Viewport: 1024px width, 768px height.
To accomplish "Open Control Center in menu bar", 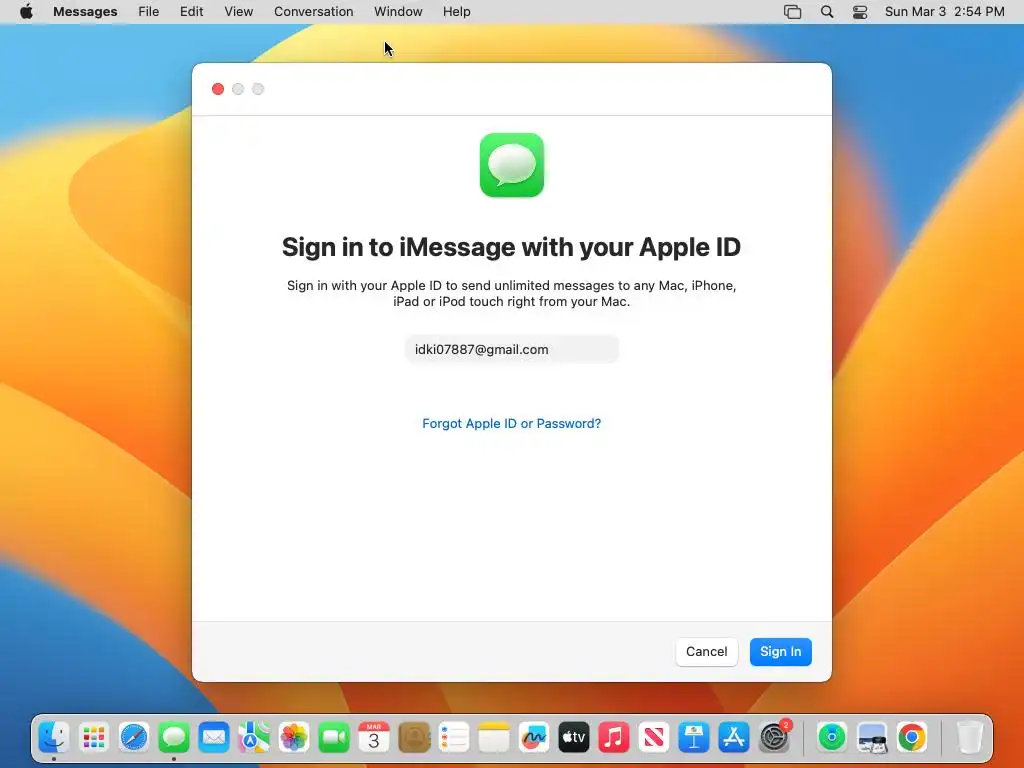I will click(x=860, y=12).
